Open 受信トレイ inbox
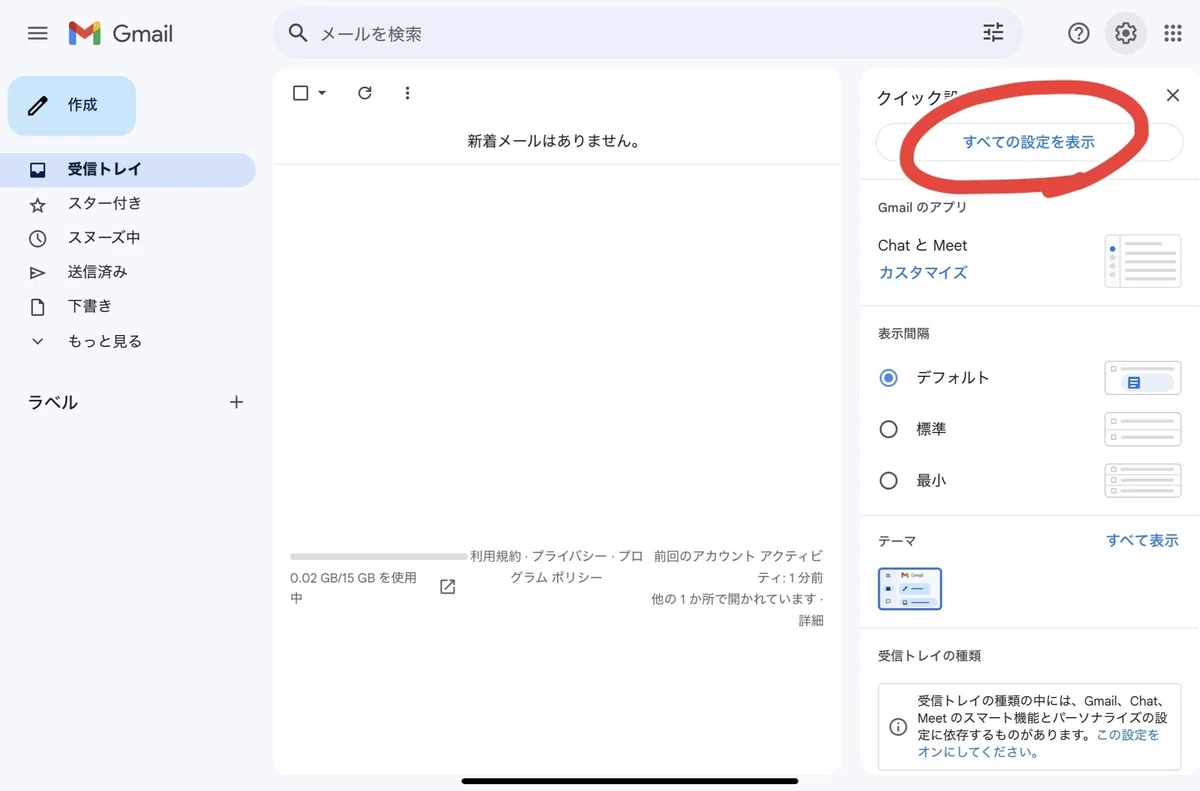Image resolution: width=1200 pixels, height=791 pixels. click(128, 170)
